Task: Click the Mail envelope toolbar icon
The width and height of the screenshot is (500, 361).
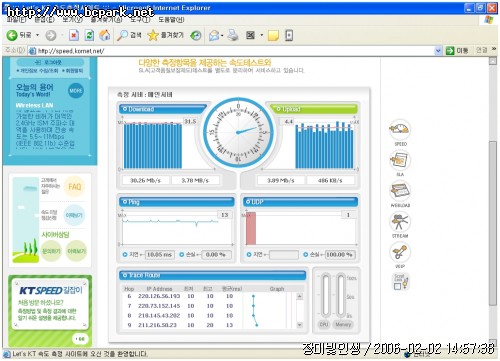Action: pyautogui.click(x=214, y=35)
